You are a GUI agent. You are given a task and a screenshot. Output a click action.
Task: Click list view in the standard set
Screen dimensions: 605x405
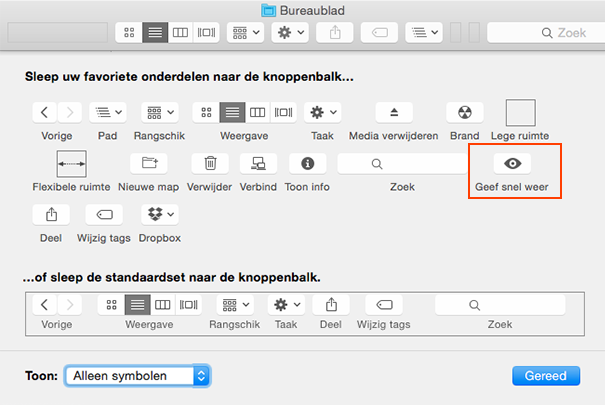[x=137, y=305]
